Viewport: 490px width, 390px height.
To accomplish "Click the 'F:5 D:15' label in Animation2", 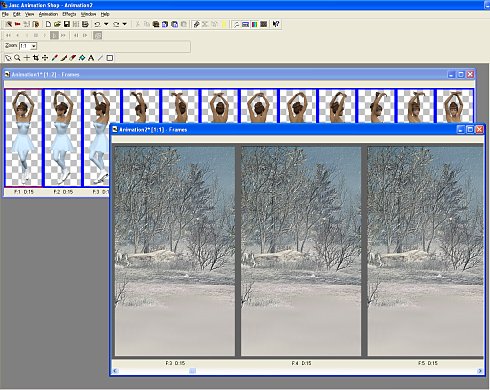I will 428,363.
